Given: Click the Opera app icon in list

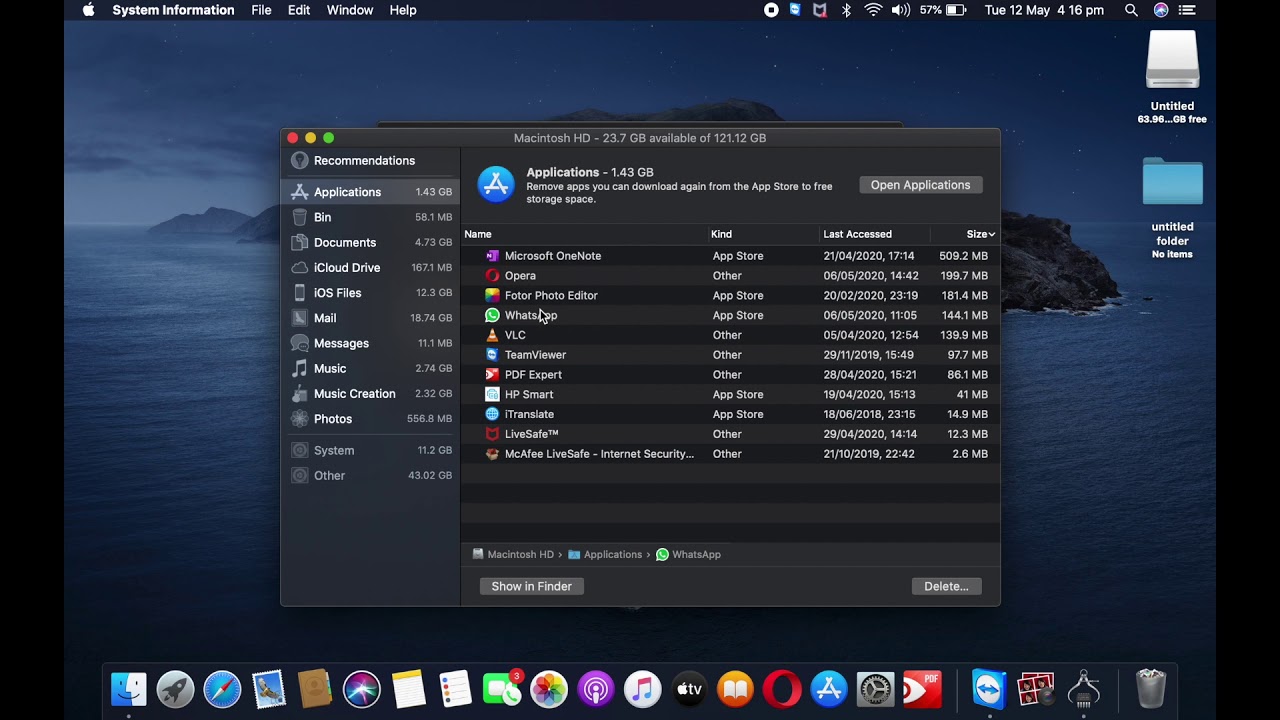Looking at the screenshot, I should tap(492, 276).
